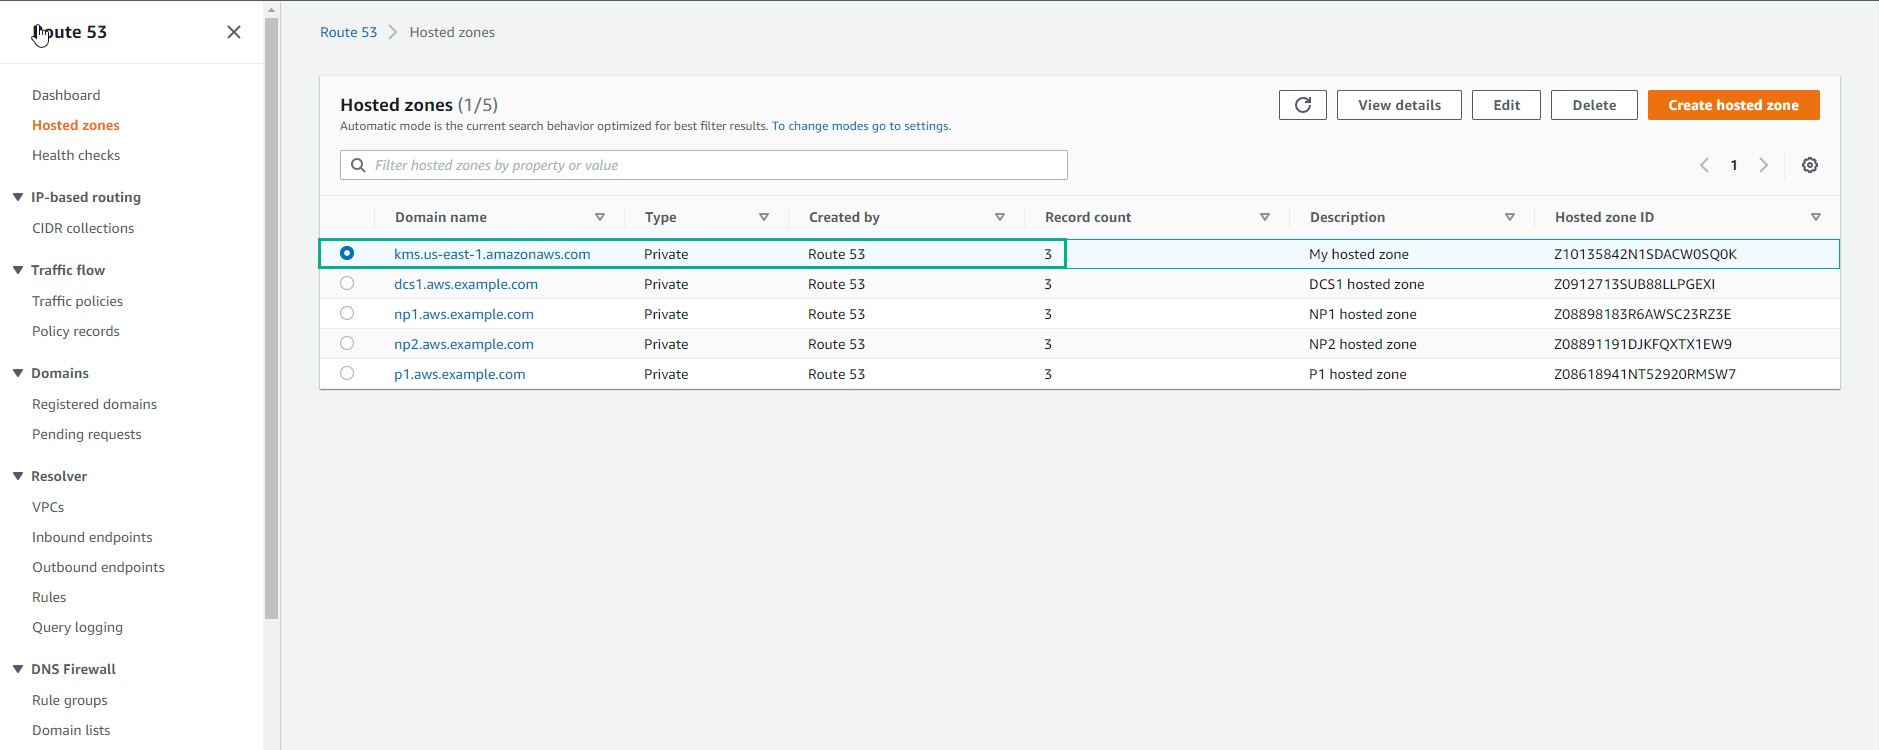Open Hosted zones in sidebar
Screen dimensions: 1879x750
point(76,125)
